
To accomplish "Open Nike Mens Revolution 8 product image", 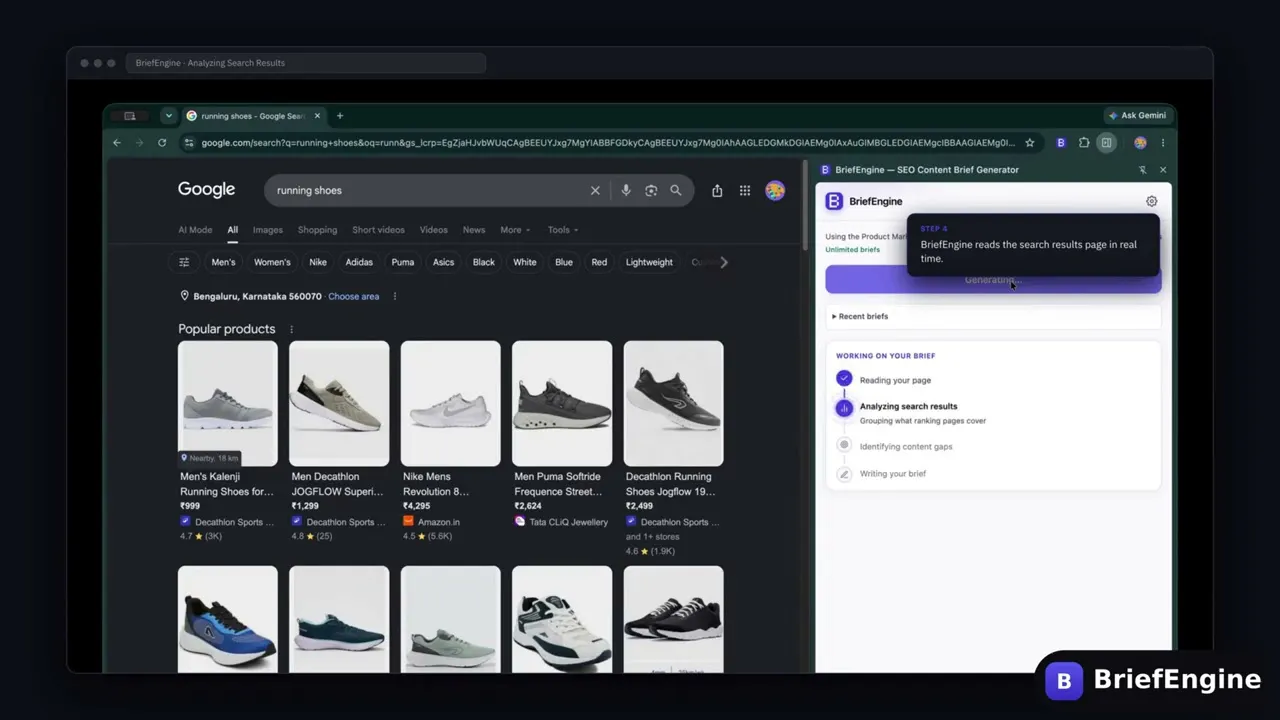I will pos(451,403).
